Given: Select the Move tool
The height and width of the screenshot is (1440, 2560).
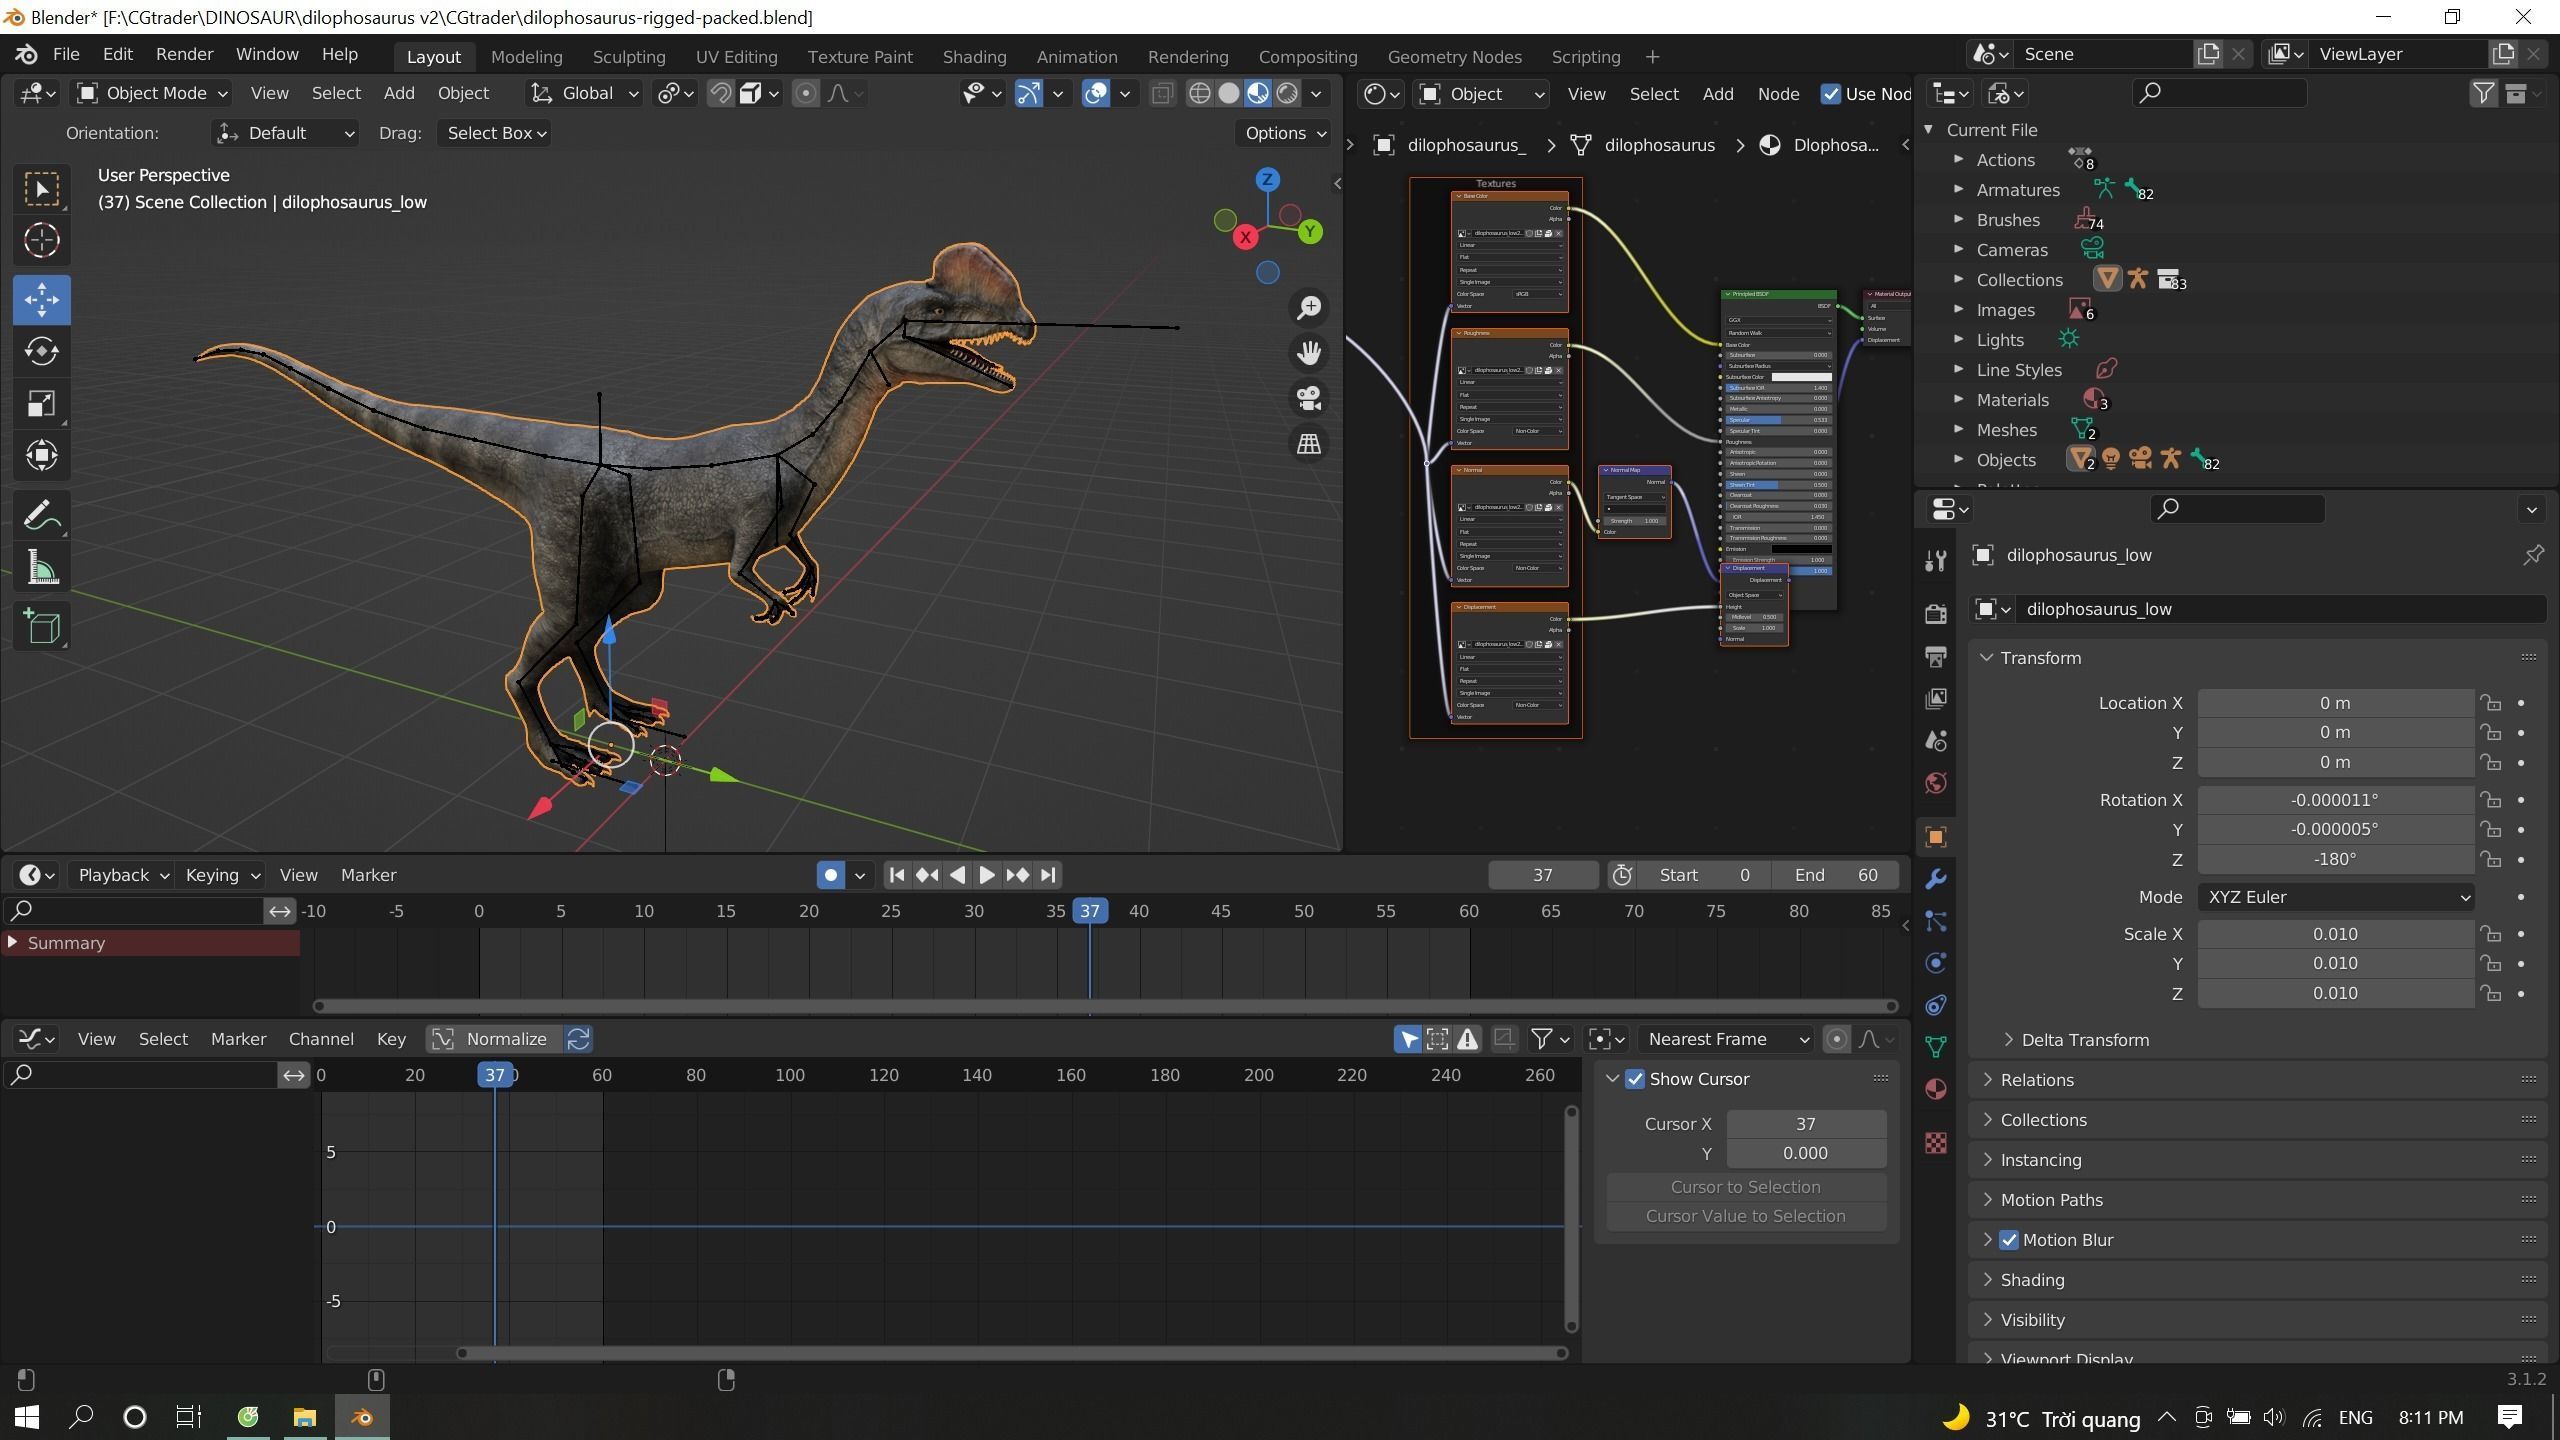Looking at the screenshot, I should (41, 299).
